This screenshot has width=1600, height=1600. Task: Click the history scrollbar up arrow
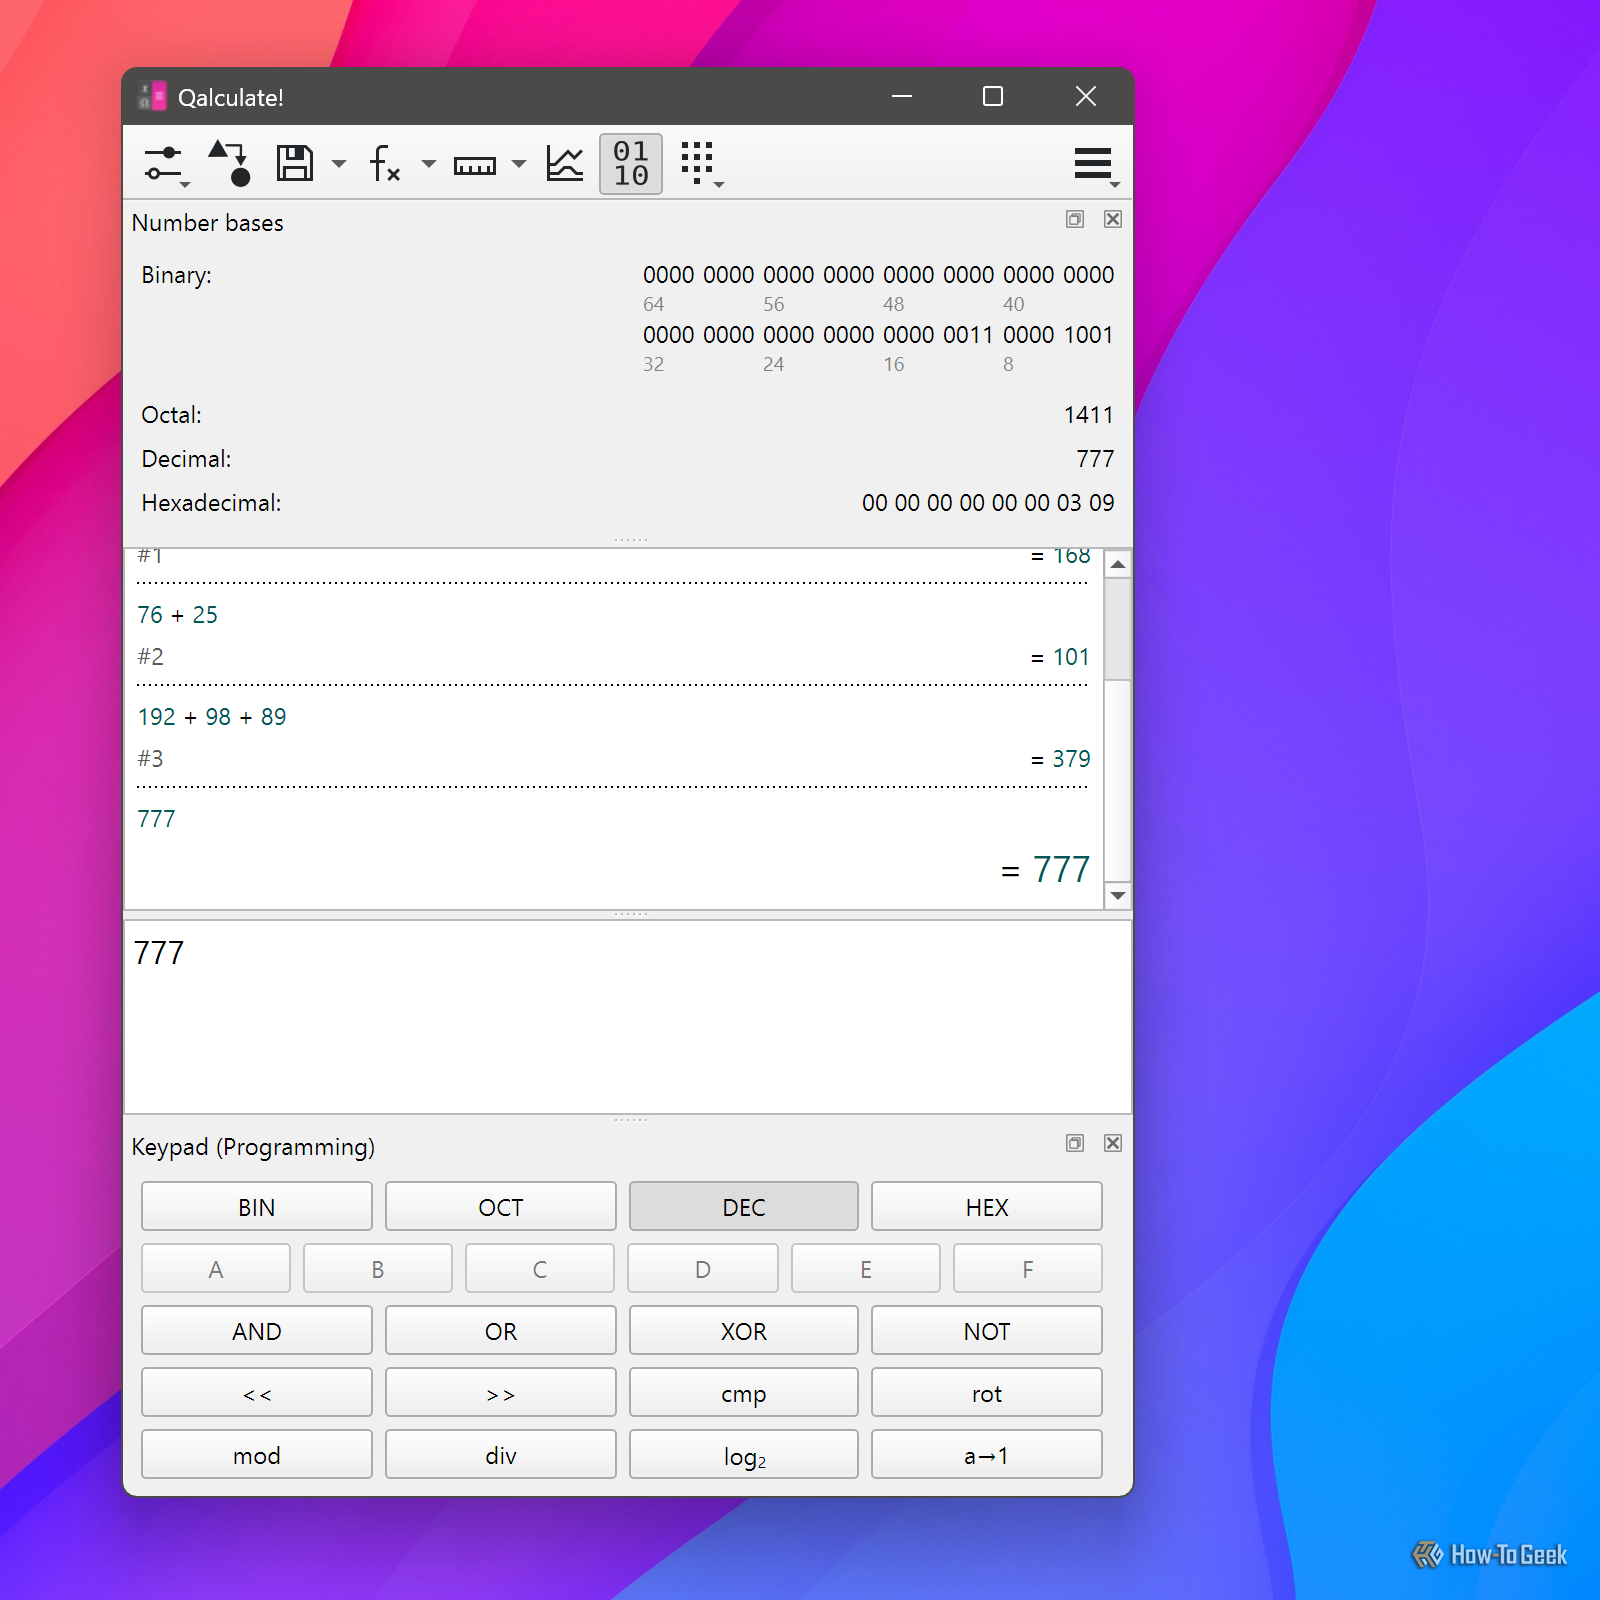click(x=1118, y=564)
